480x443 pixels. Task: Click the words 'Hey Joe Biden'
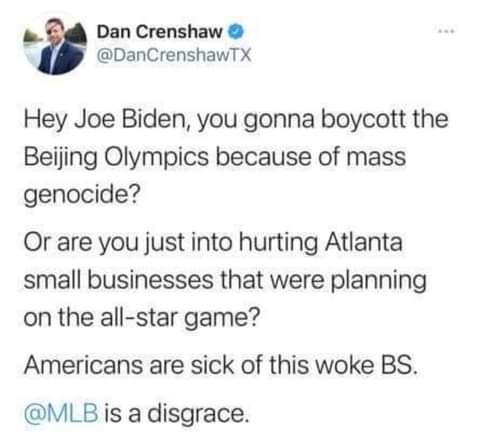(x=107, y=119)
